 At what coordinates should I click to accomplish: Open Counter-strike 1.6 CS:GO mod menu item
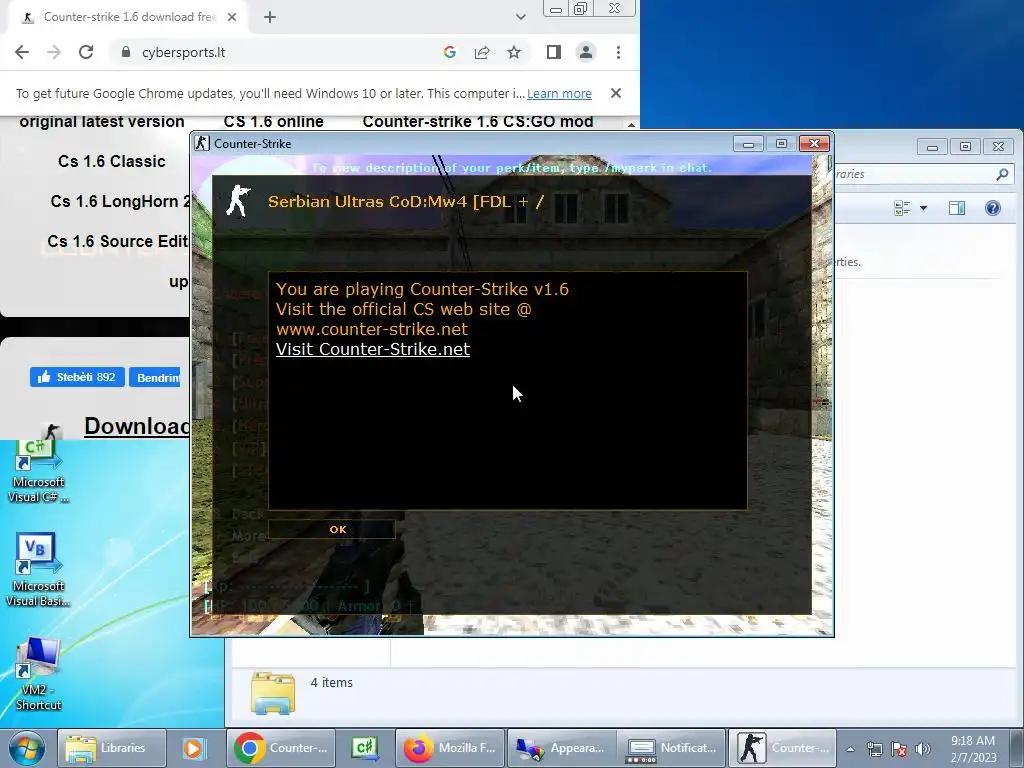(x=478, y=121)
